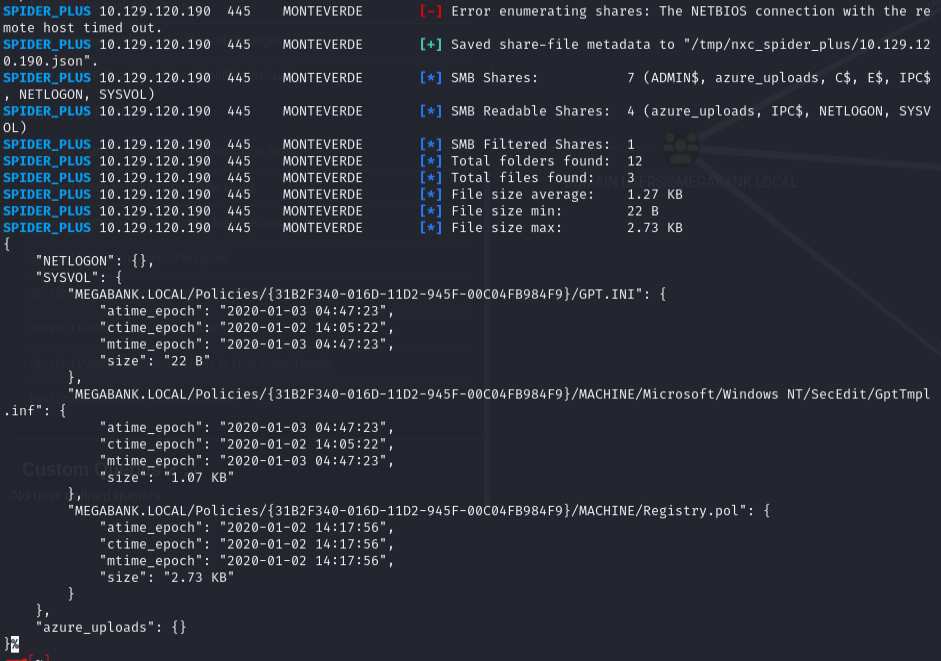Screen dimensions: 941x661
Task: Click the [*] marker beside SMB Shares
Action: click(x=431, y=78)
